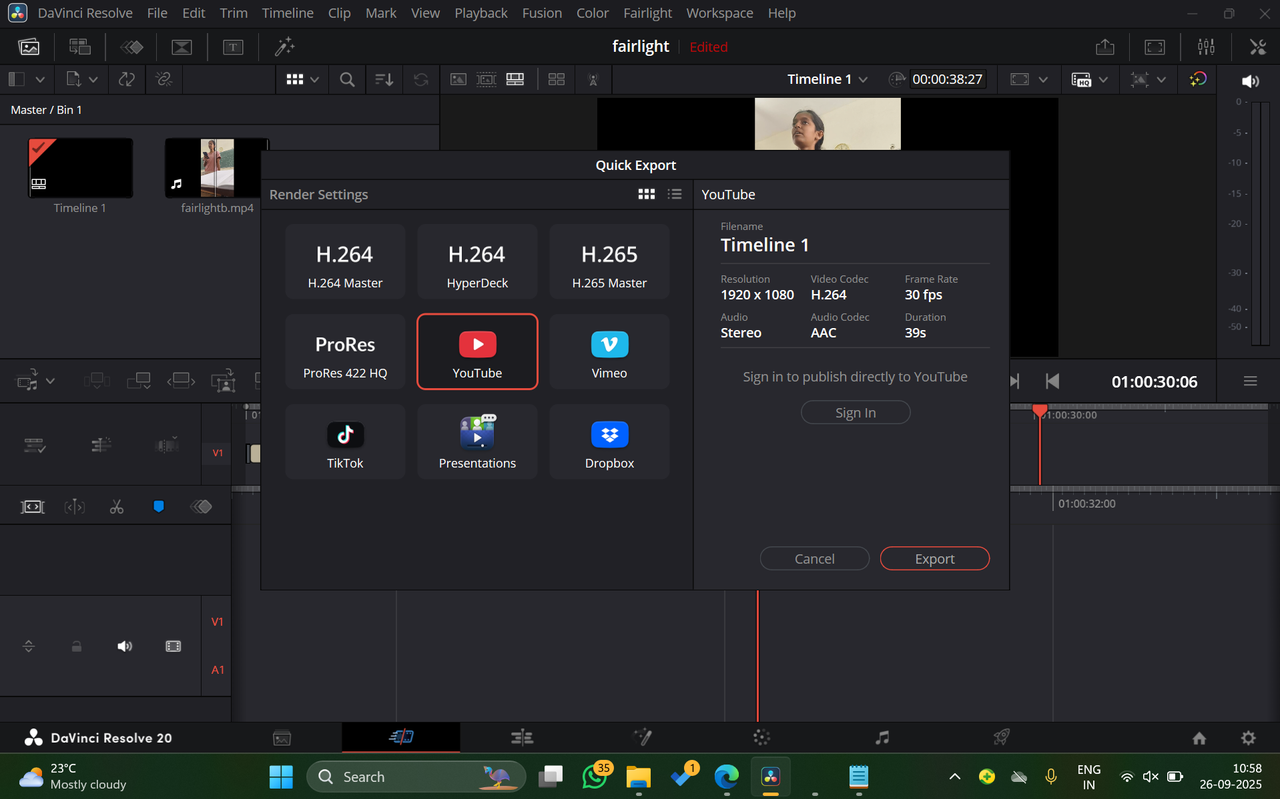
Task: Switch to the Deliver page rocket icon
Action: coord(1001,737)
